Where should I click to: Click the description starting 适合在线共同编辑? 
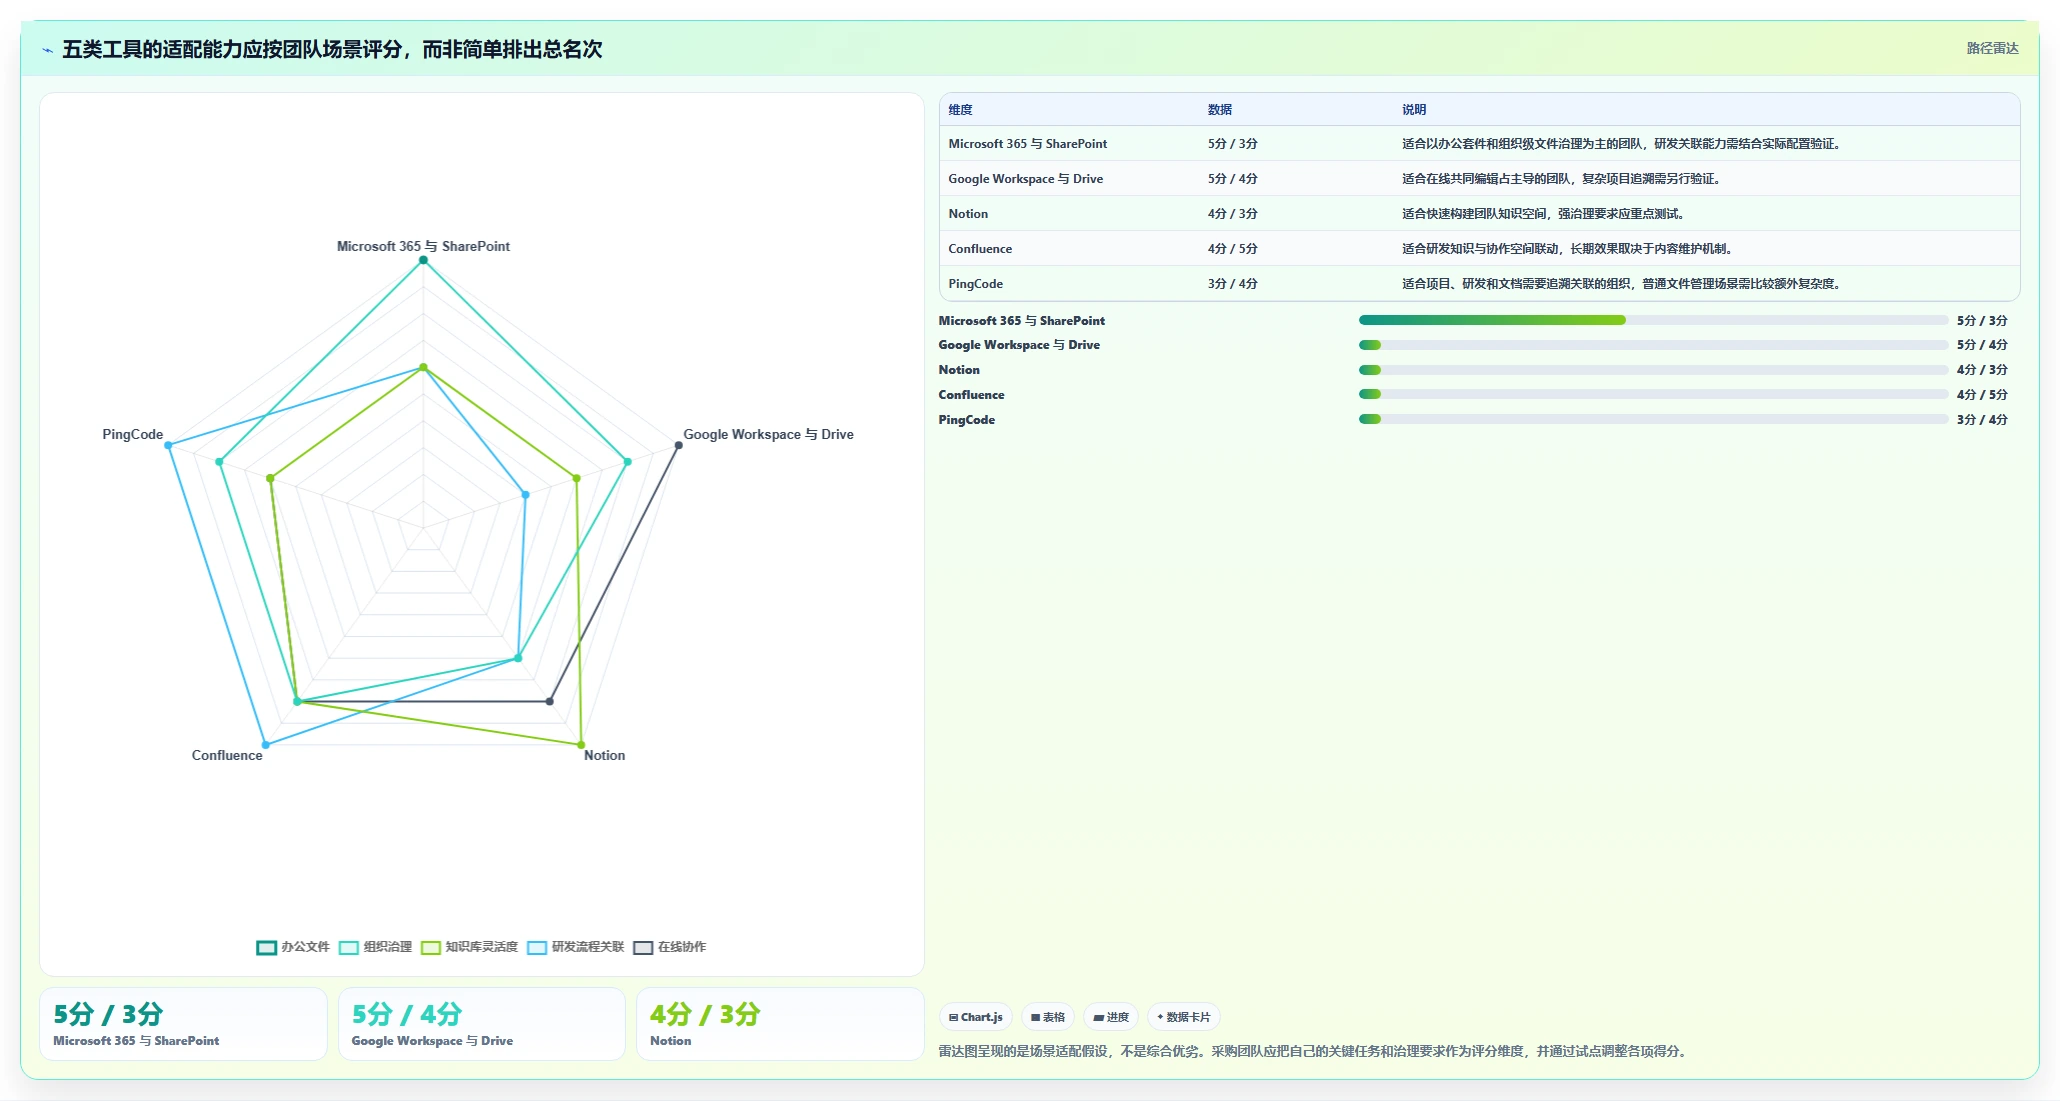pyautogui.click(x=1561, y=179)
